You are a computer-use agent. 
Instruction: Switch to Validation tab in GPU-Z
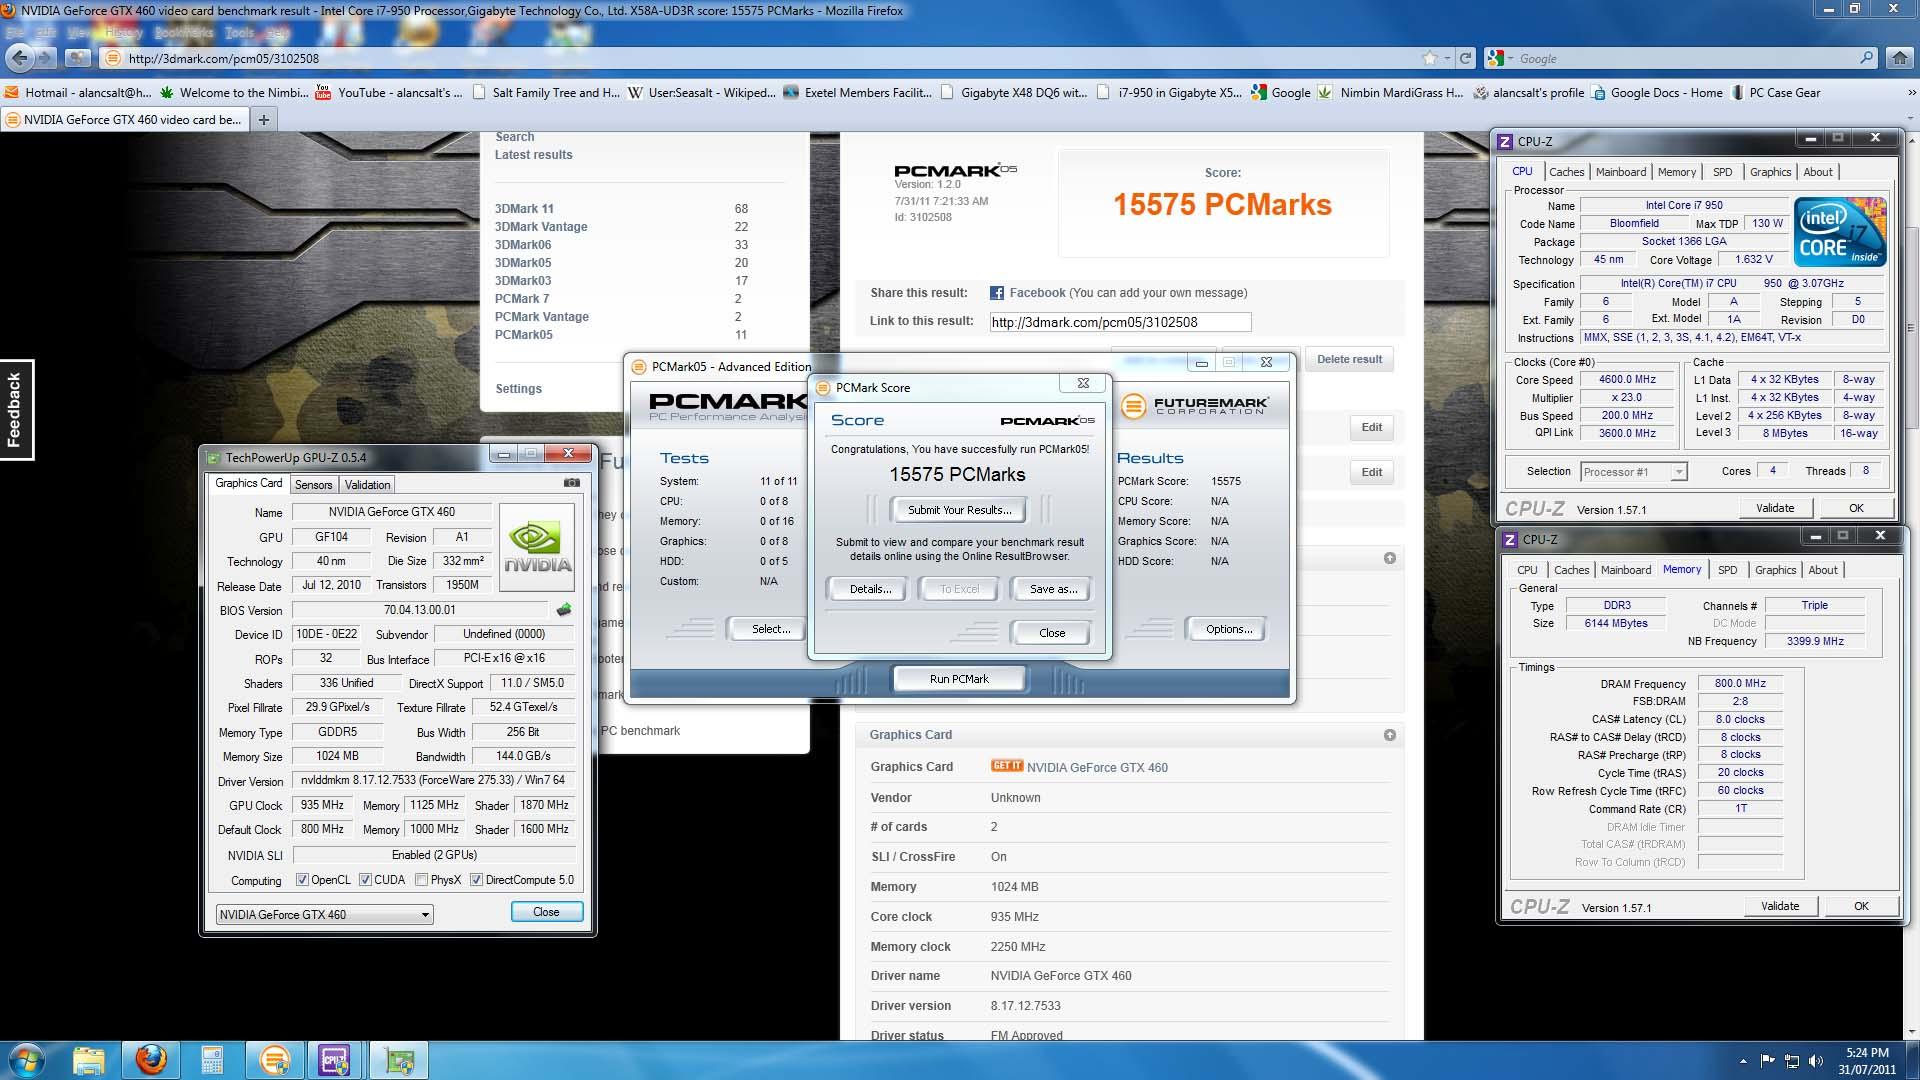pos(367,484)
